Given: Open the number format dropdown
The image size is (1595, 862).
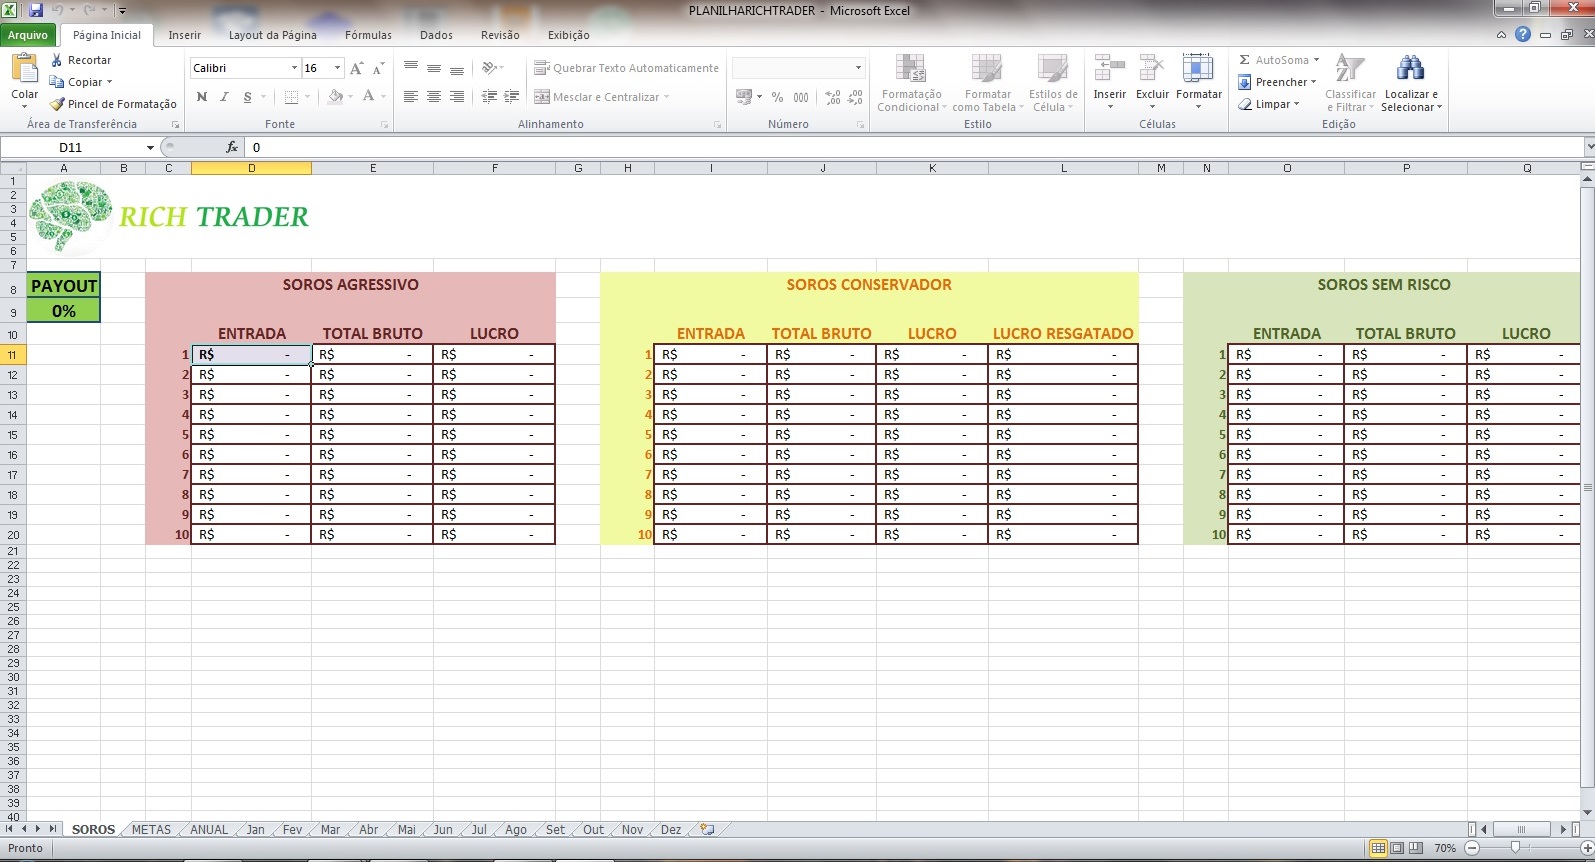Looking at the screenshot, I should 858,68.
